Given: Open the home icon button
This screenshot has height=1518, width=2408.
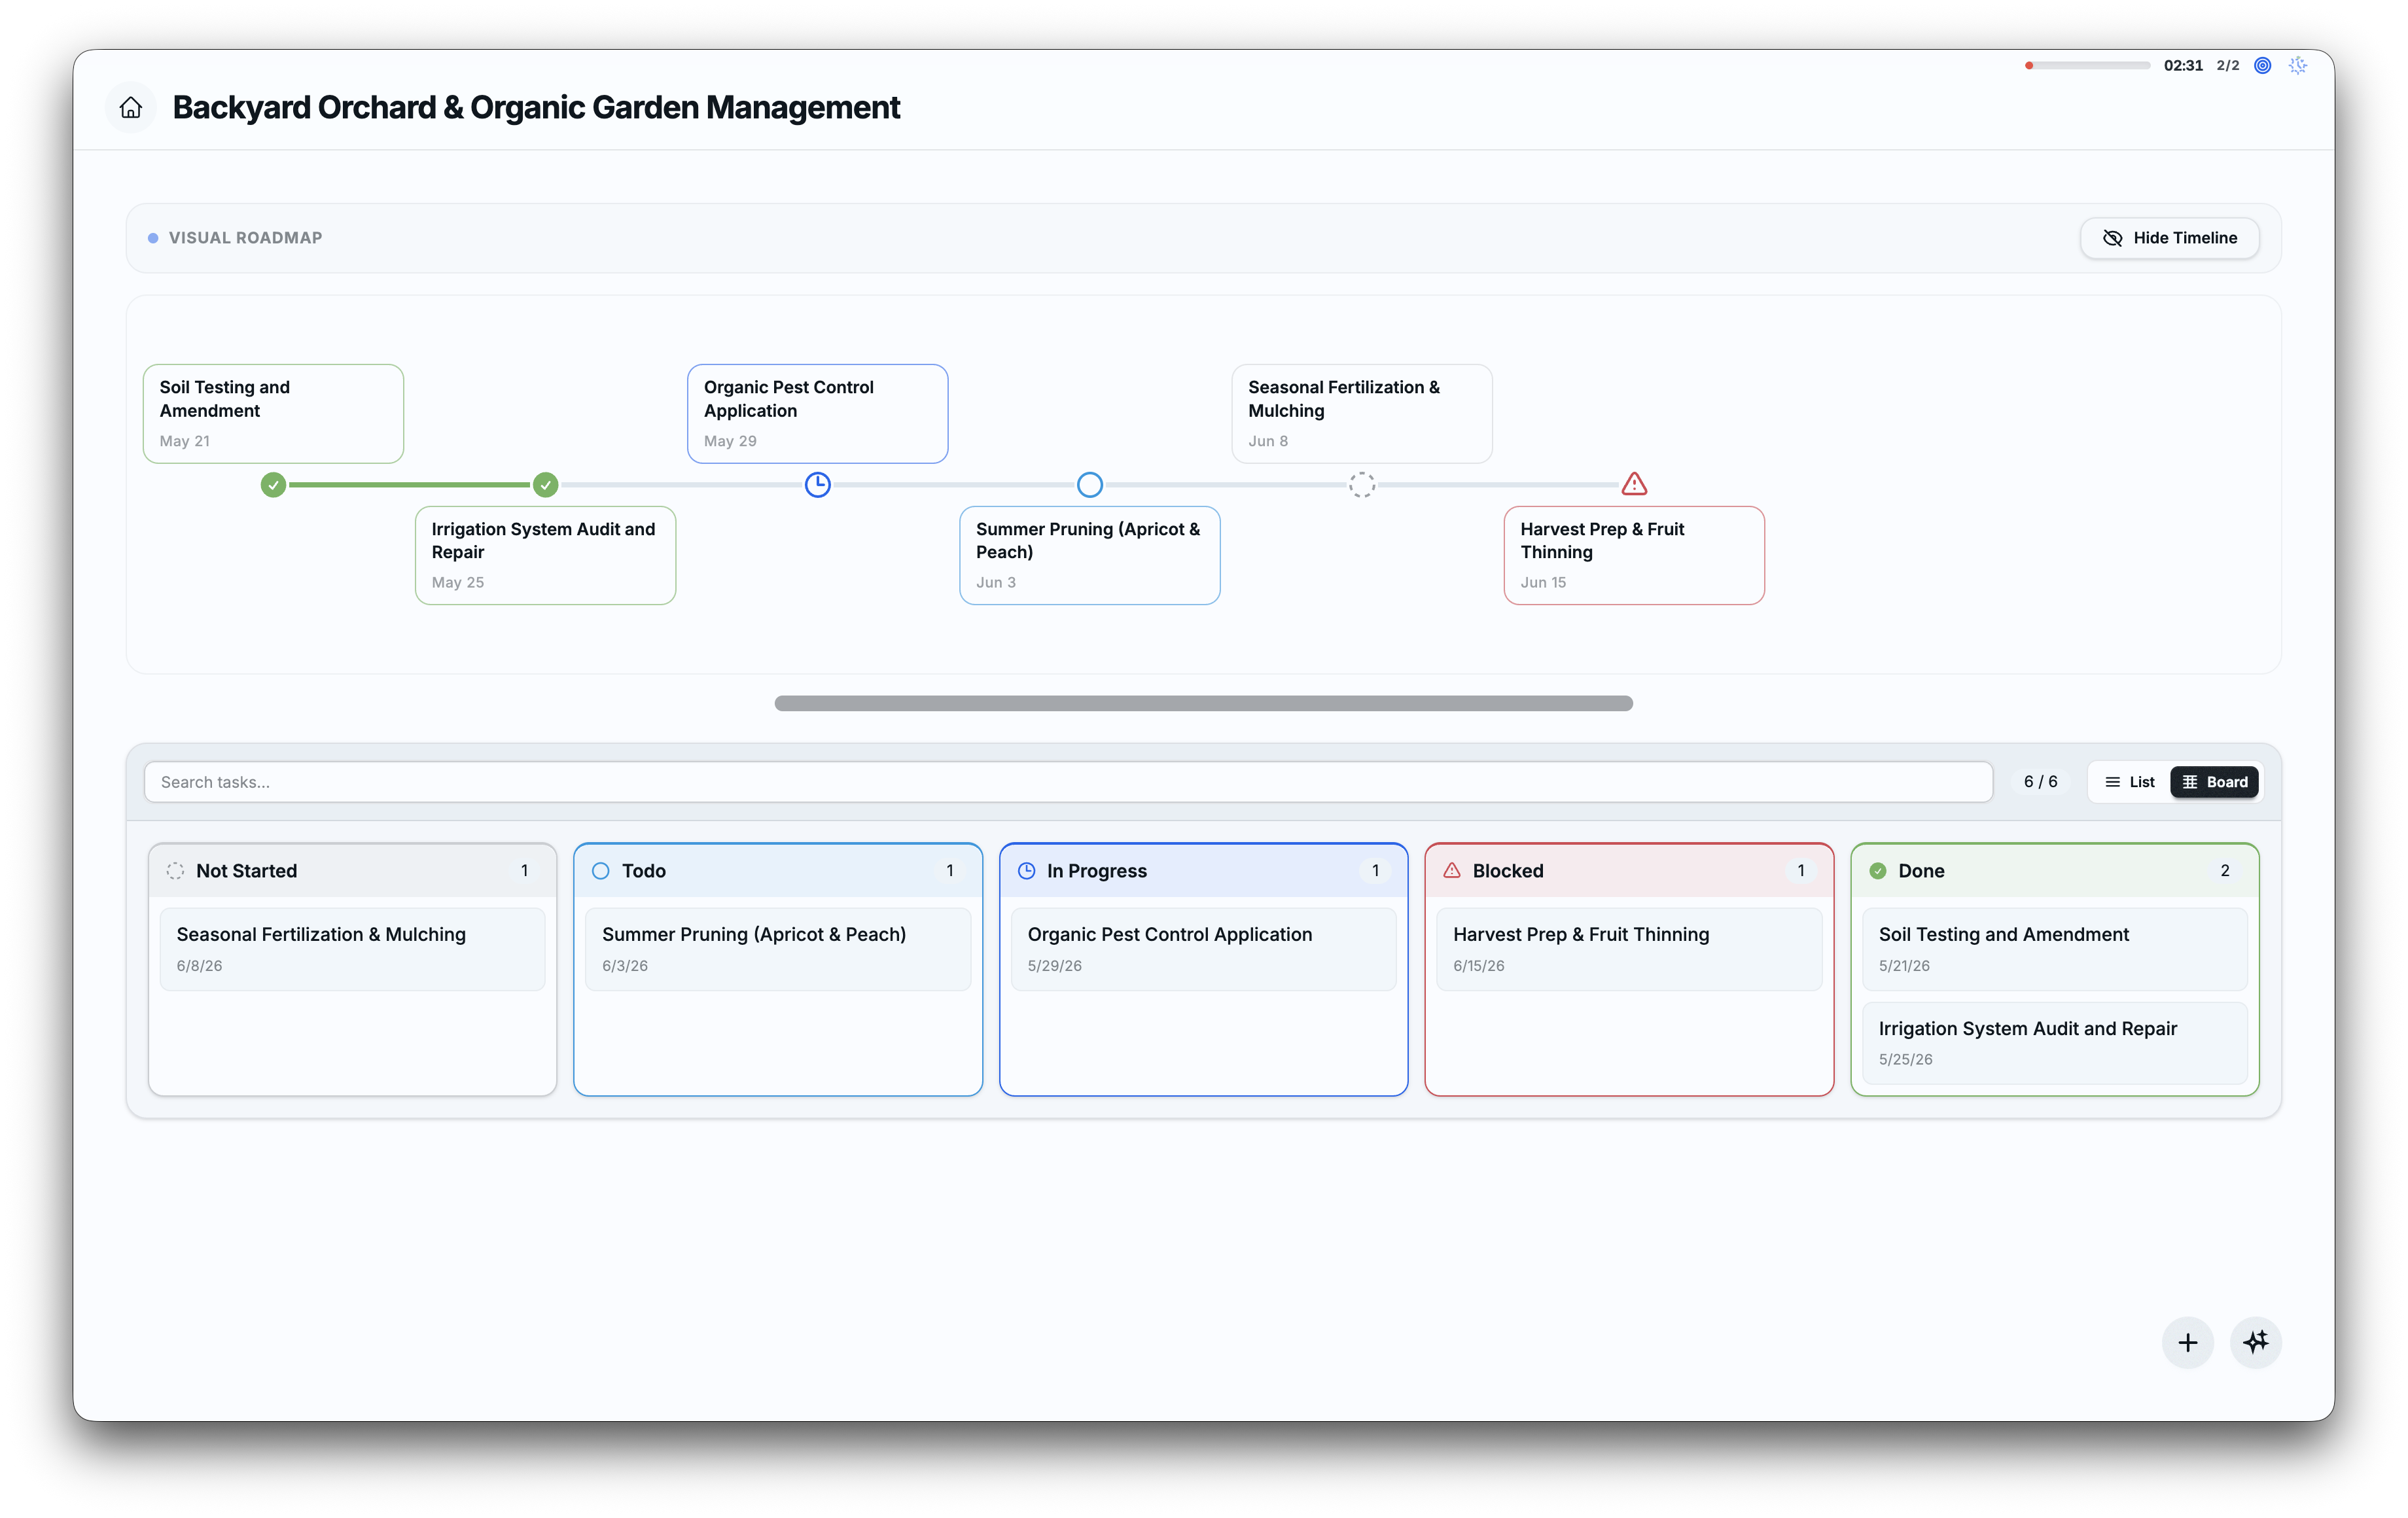Looking at the screenshot, I should [131, 108].
